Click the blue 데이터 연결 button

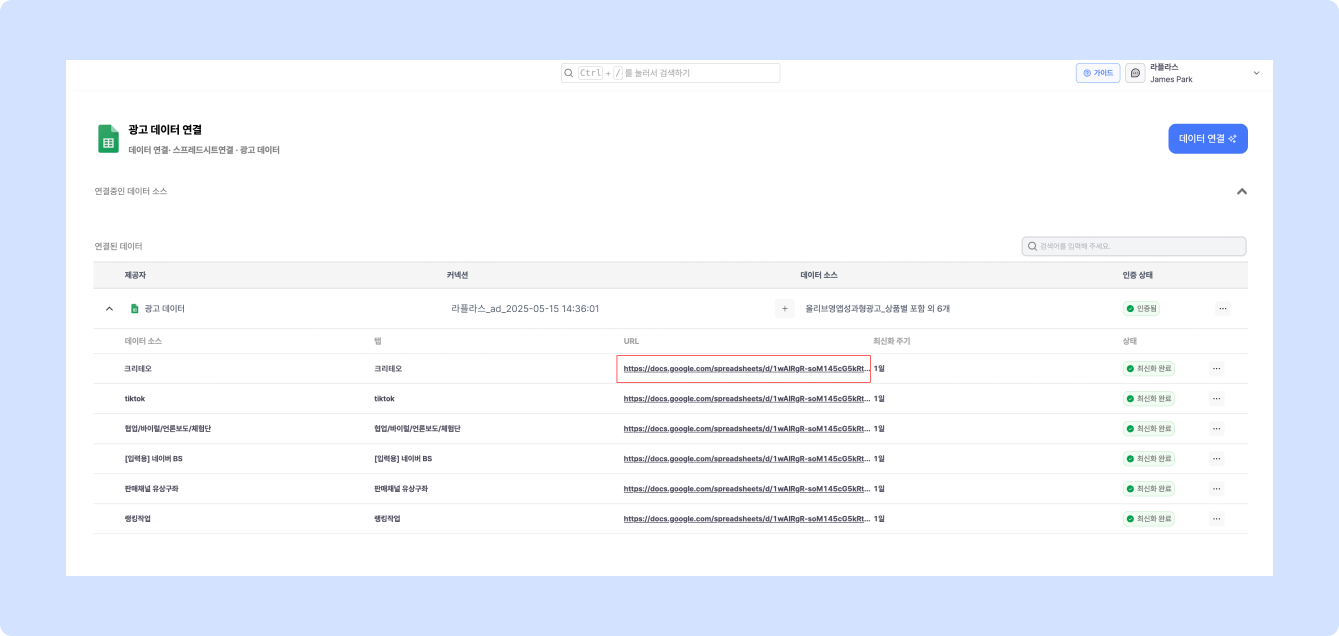(1207, 139)
